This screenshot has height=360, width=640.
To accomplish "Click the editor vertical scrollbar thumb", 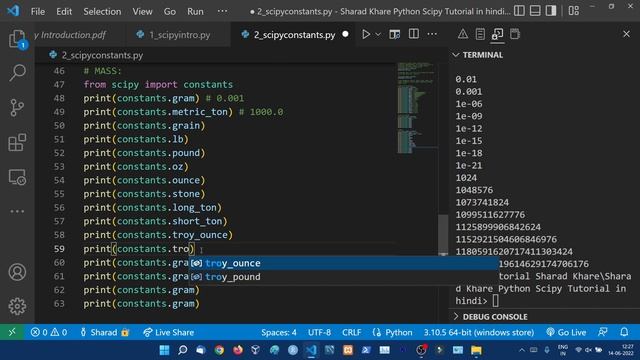I will click(443, 234).
